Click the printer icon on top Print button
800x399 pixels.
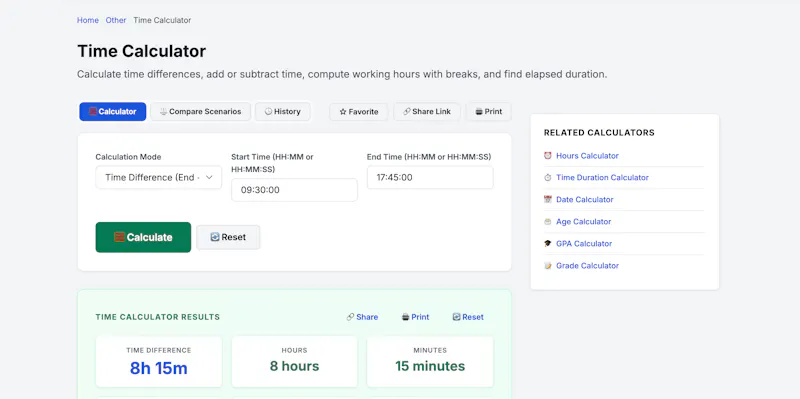click(479, 112)
